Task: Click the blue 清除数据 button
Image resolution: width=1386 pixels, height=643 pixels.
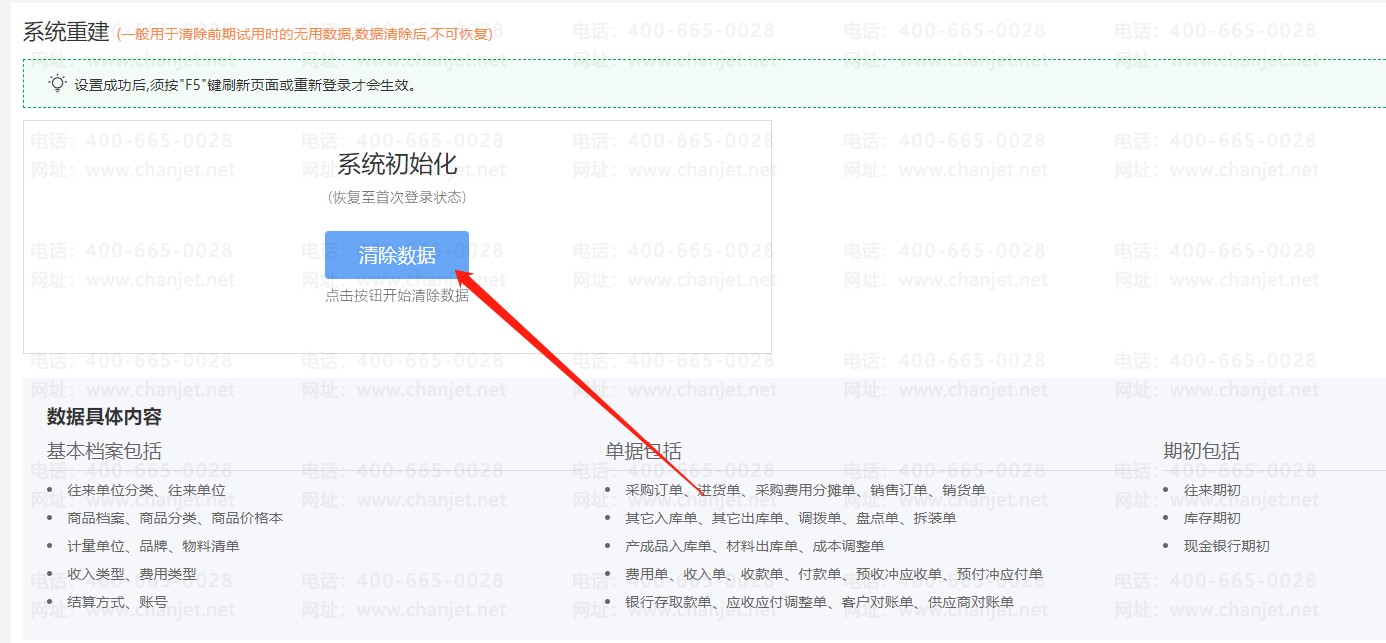Action: click(x=397, y=255)
